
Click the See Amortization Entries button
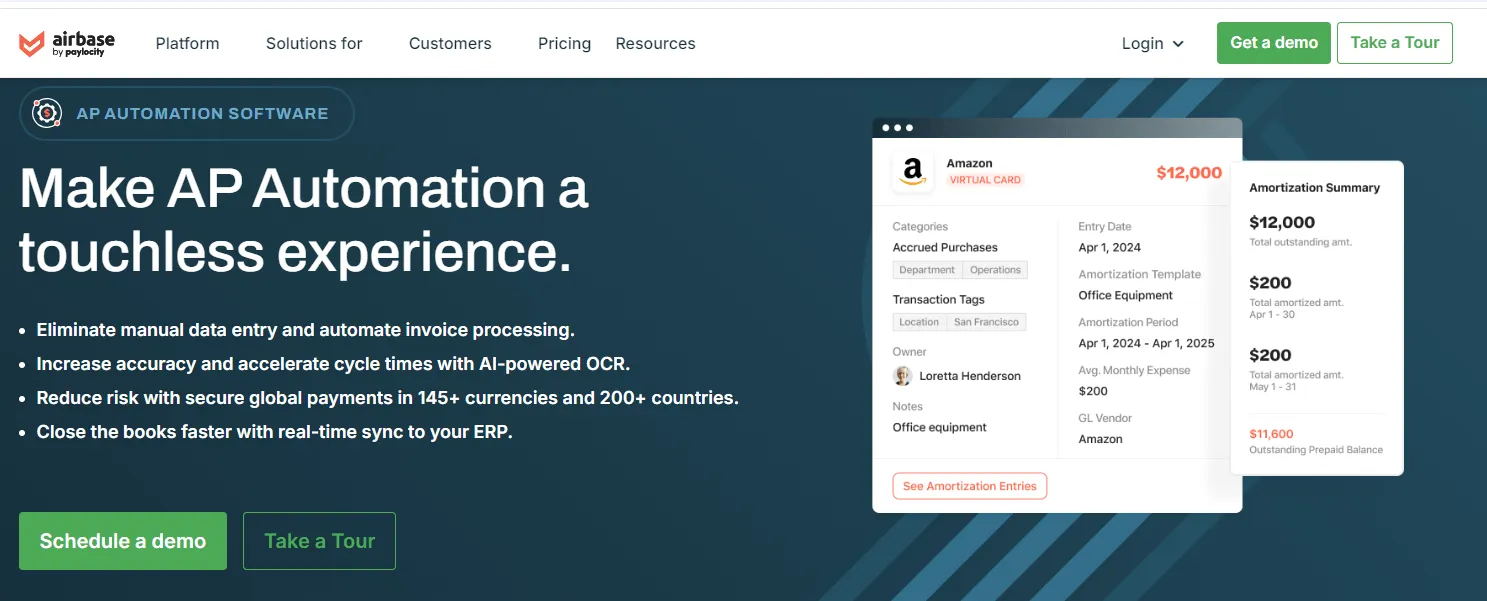[x=969, y=486]
